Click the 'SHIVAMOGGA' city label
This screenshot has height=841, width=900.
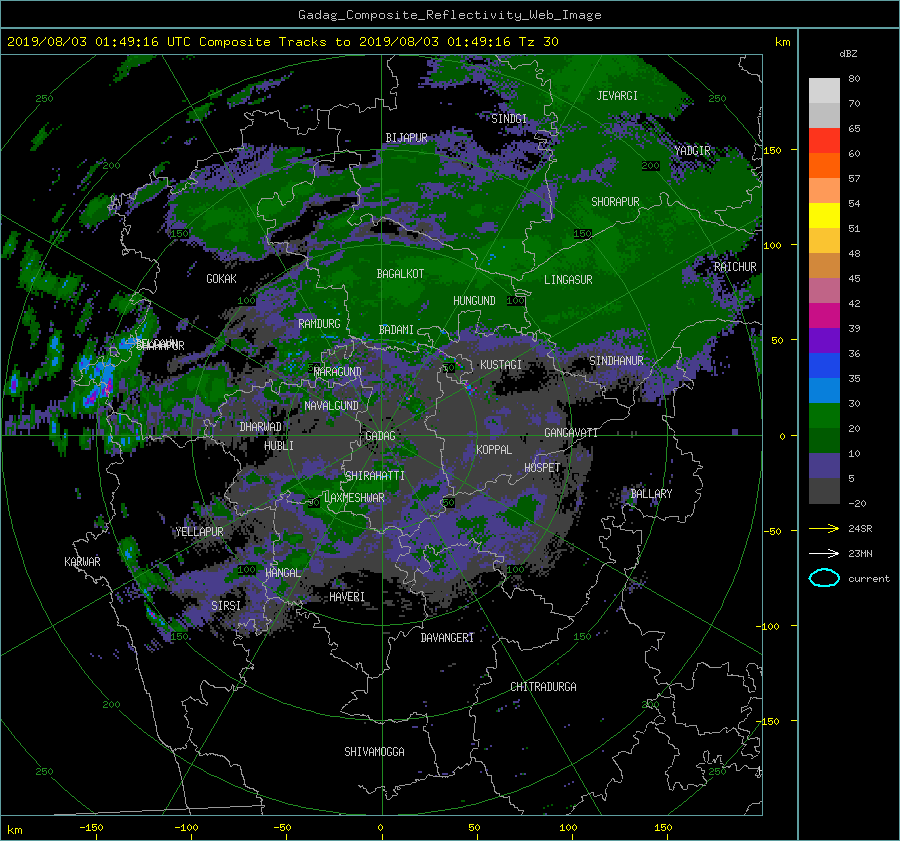[x=374, y=752]
